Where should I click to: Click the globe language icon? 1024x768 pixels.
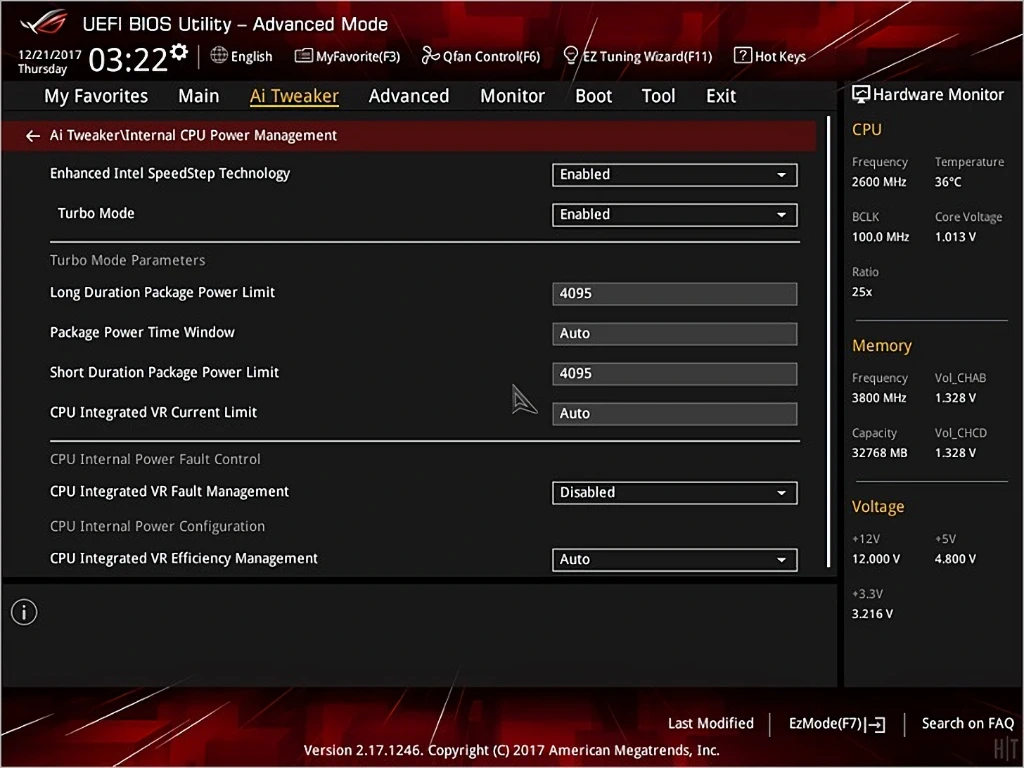(x=219, y=56)
